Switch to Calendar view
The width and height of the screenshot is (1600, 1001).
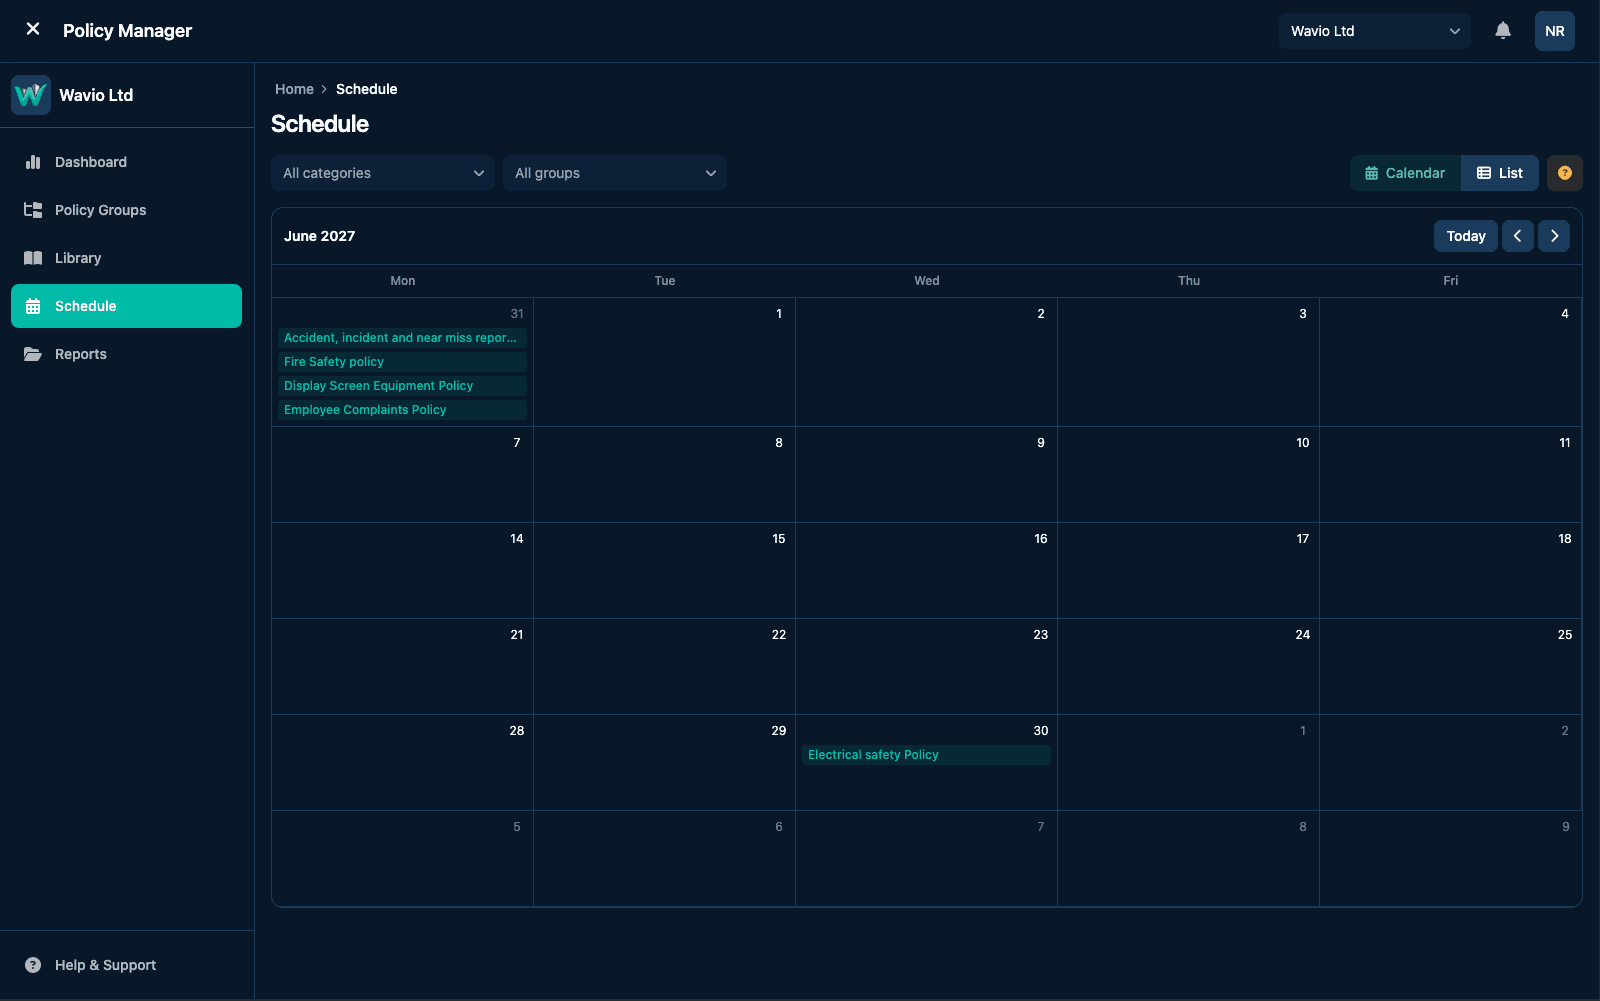coord(1405,173)
